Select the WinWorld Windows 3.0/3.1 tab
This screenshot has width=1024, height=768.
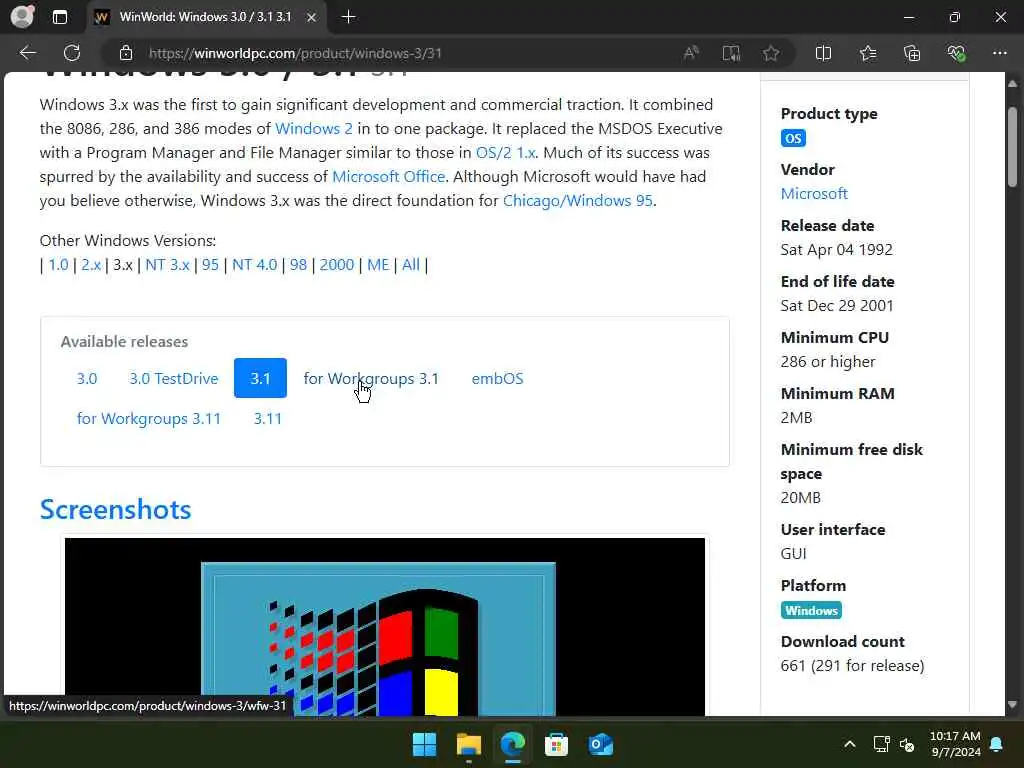click(206, 17)
